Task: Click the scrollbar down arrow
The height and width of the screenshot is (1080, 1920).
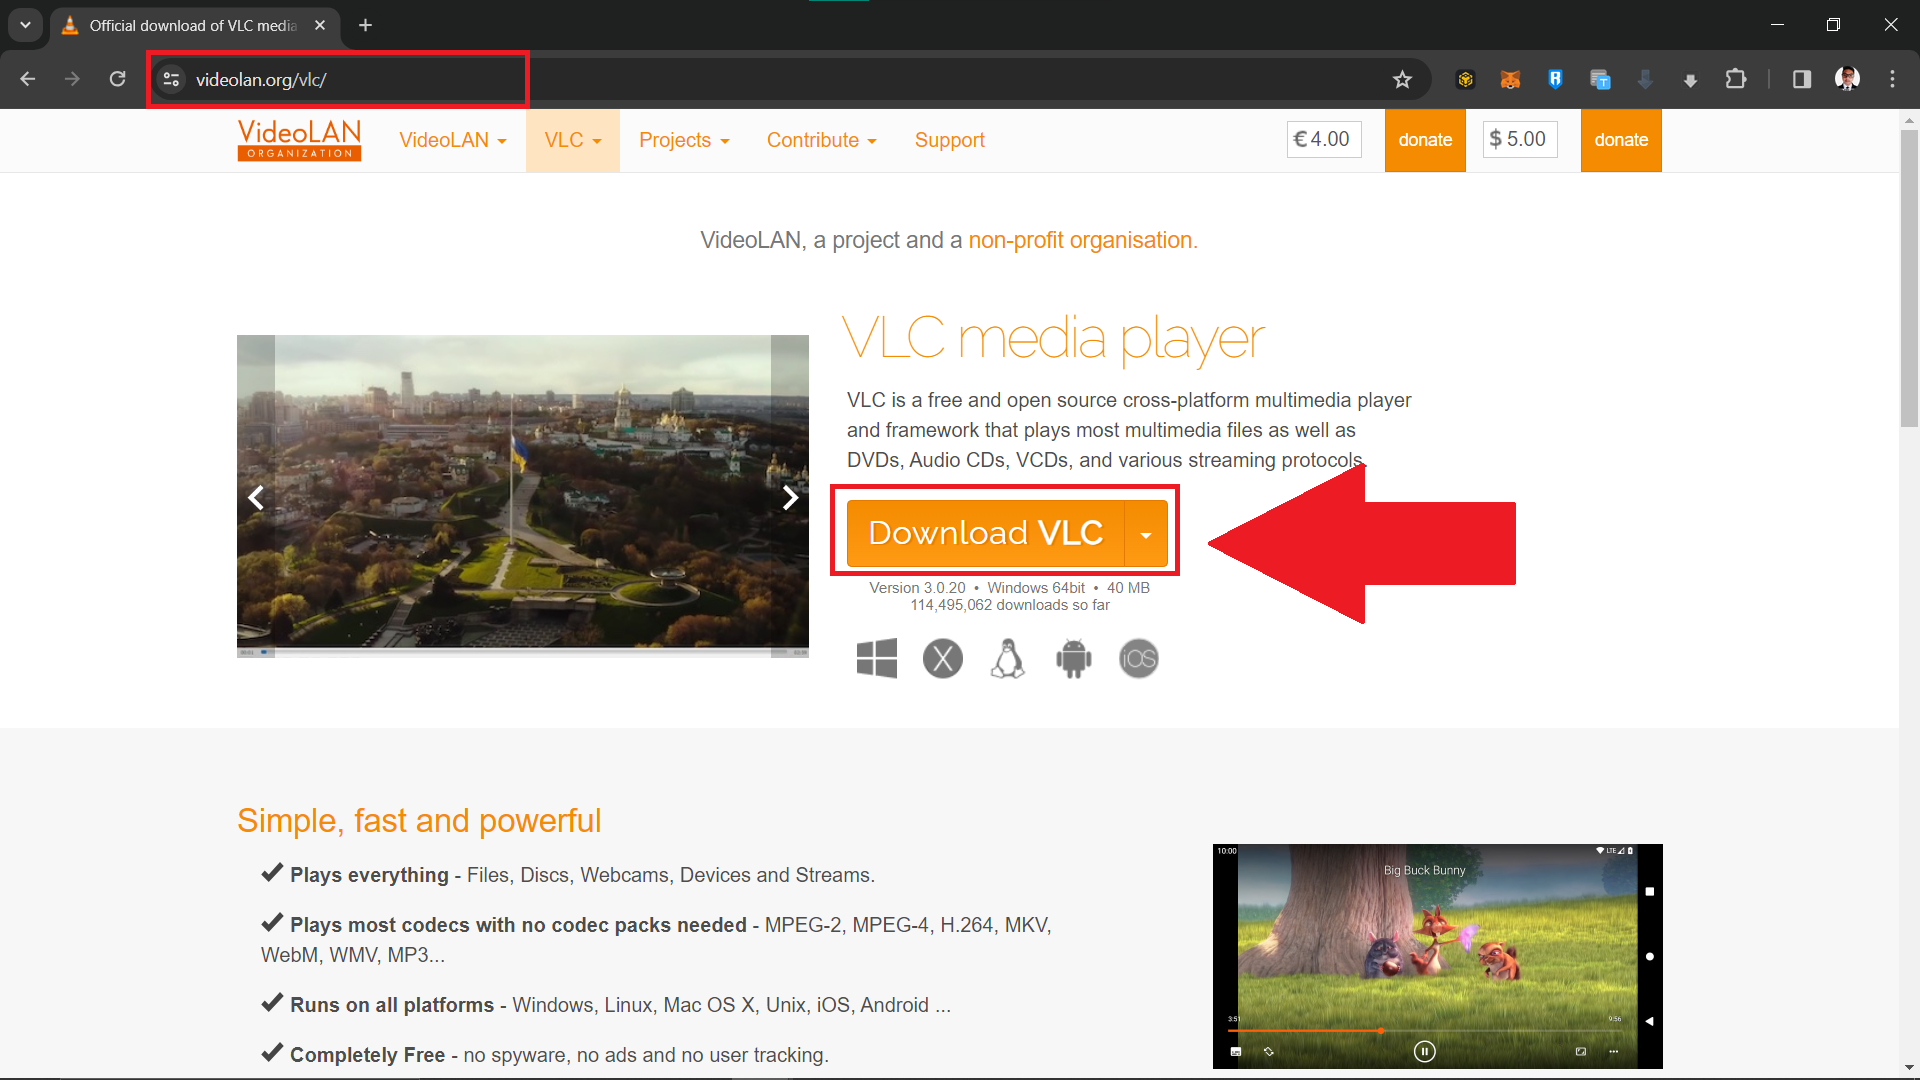Action: click(1909, 1067)
